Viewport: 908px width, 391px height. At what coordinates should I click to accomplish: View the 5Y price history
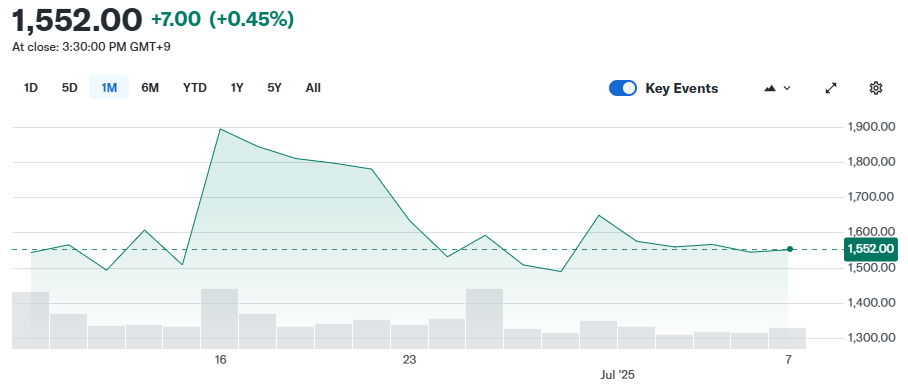click(x=274, y=88)
